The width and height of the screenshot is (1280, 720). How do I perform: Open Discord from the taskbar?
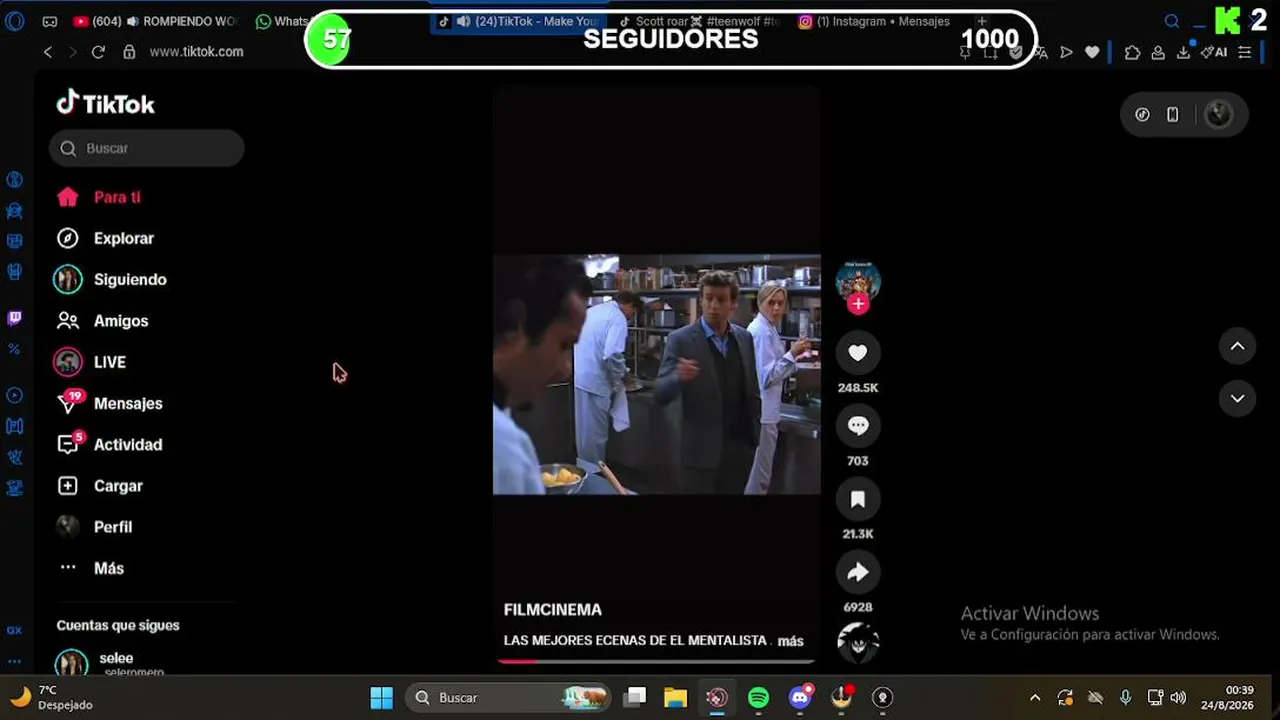[800, 698]
